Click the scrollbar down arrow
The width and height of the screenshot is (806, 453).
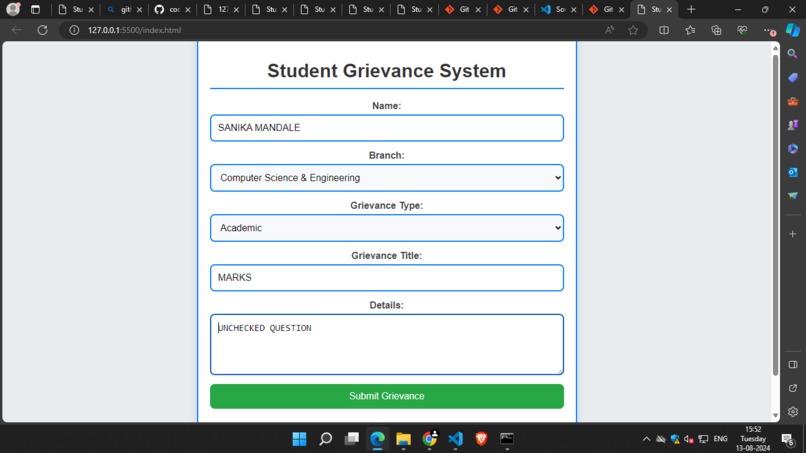(775, 415)
